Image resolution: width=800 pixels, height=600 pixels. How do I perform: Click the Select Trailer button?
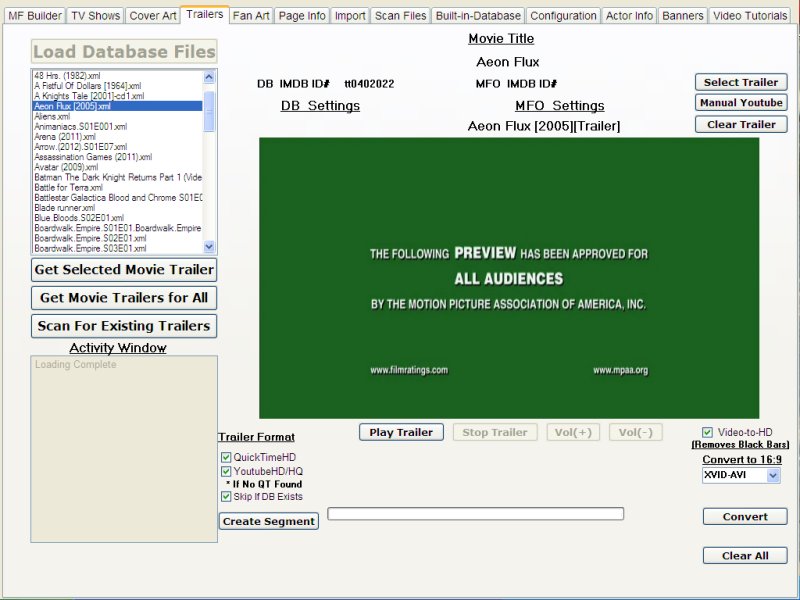(741, 82)
